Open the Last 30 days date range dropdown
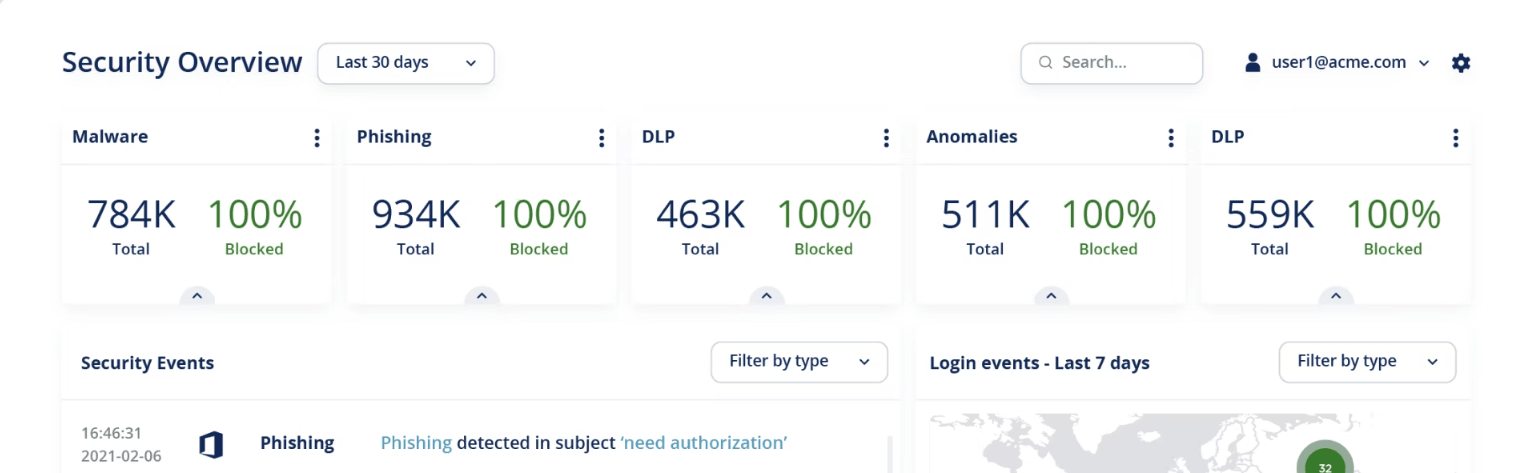Screen dimensions: 1517x473 405,63
